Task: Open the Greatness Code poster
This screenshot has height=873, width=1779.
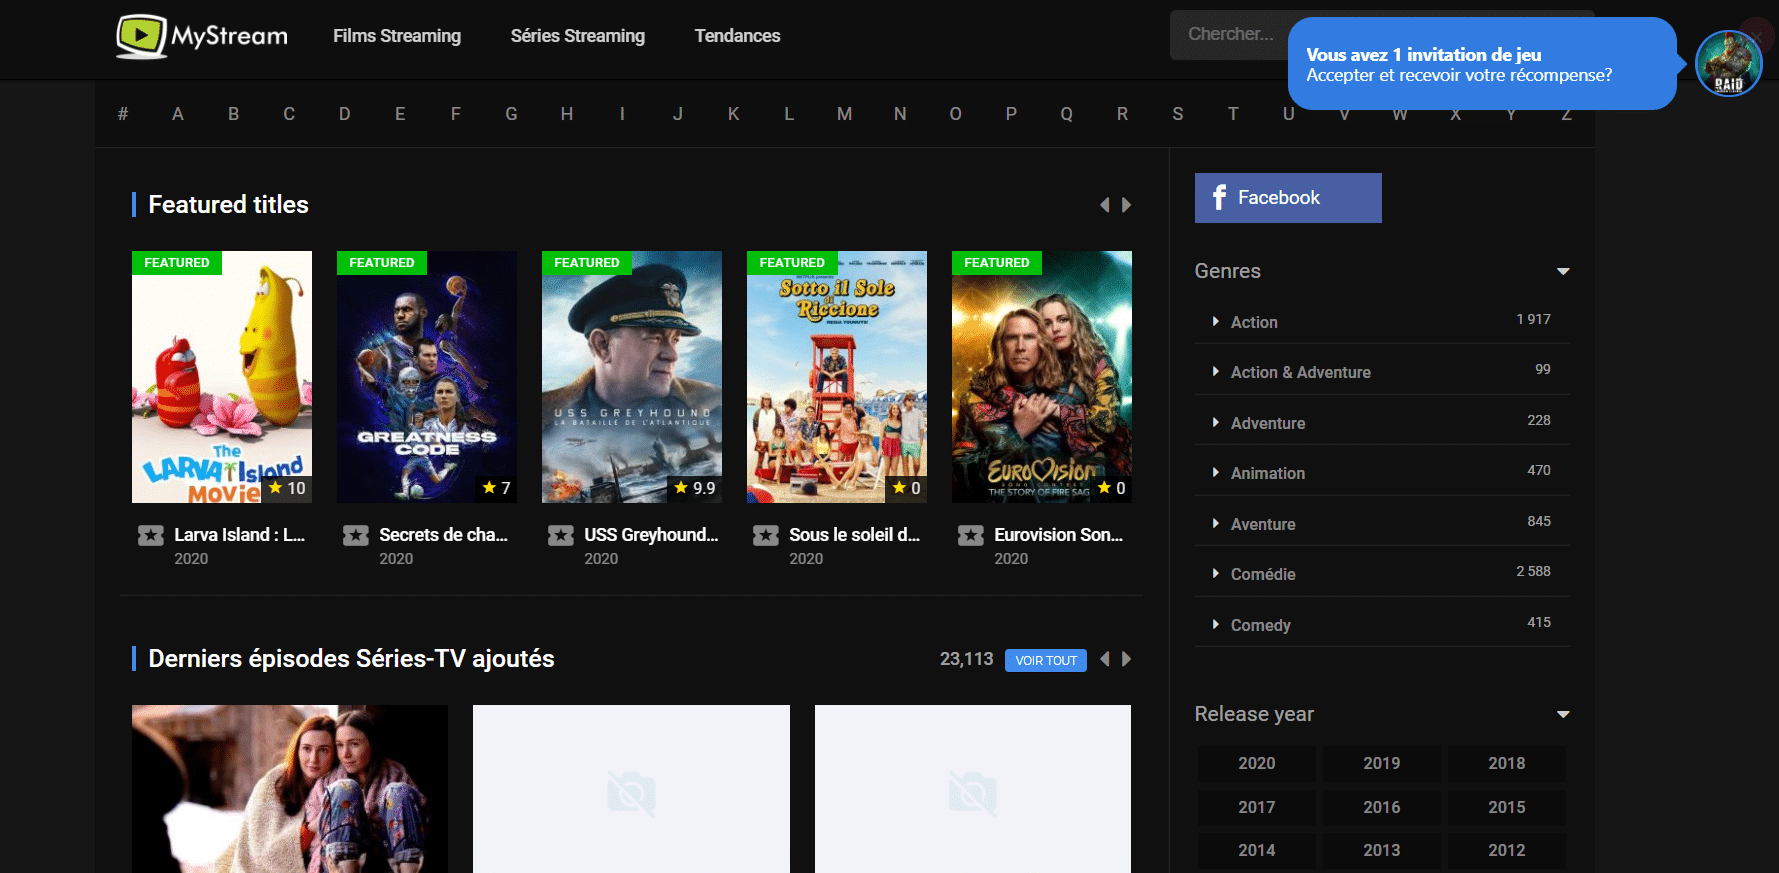Action: point(427,377)
